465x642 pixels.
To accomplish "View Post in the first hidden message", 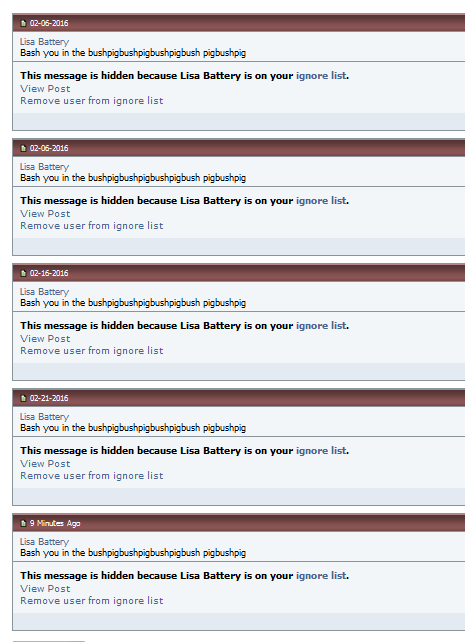I will tap(45, 88).
